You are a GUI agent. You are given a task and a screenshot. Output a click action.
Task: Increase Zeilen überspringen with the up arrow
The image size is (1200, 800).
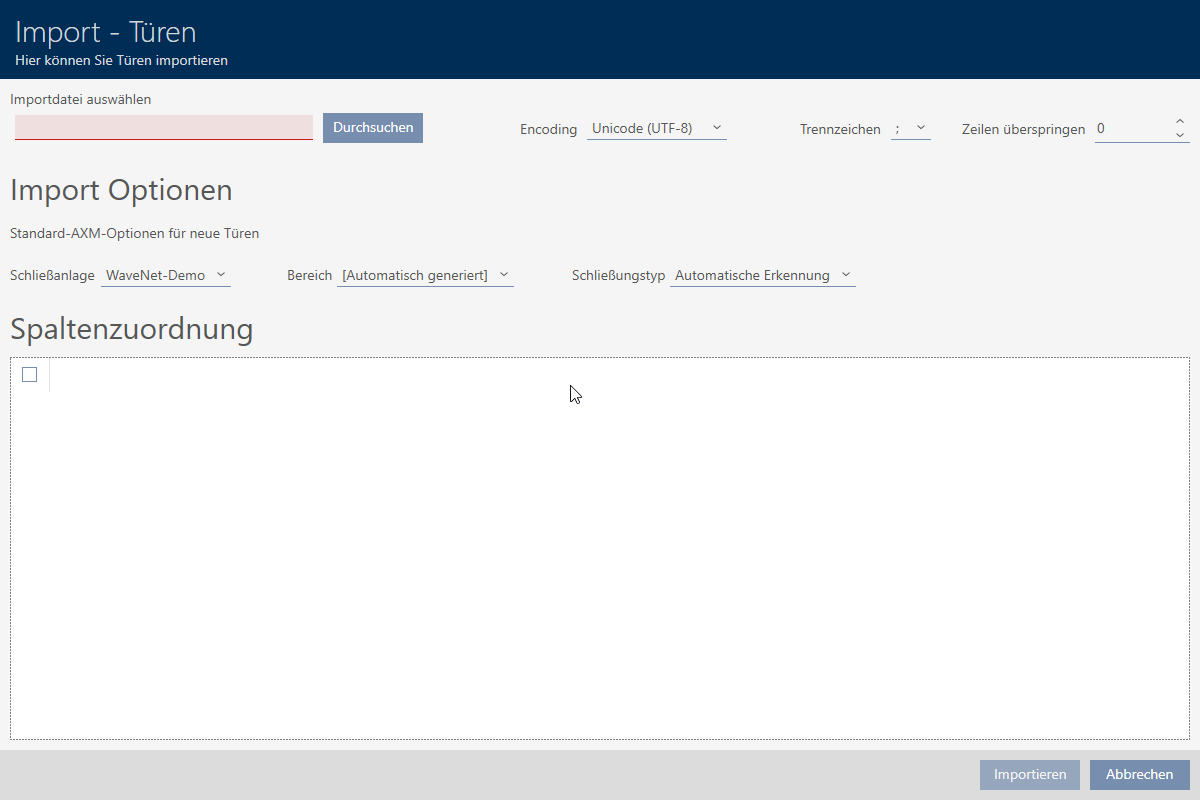pyautogui.click(x=1180, y=122)
